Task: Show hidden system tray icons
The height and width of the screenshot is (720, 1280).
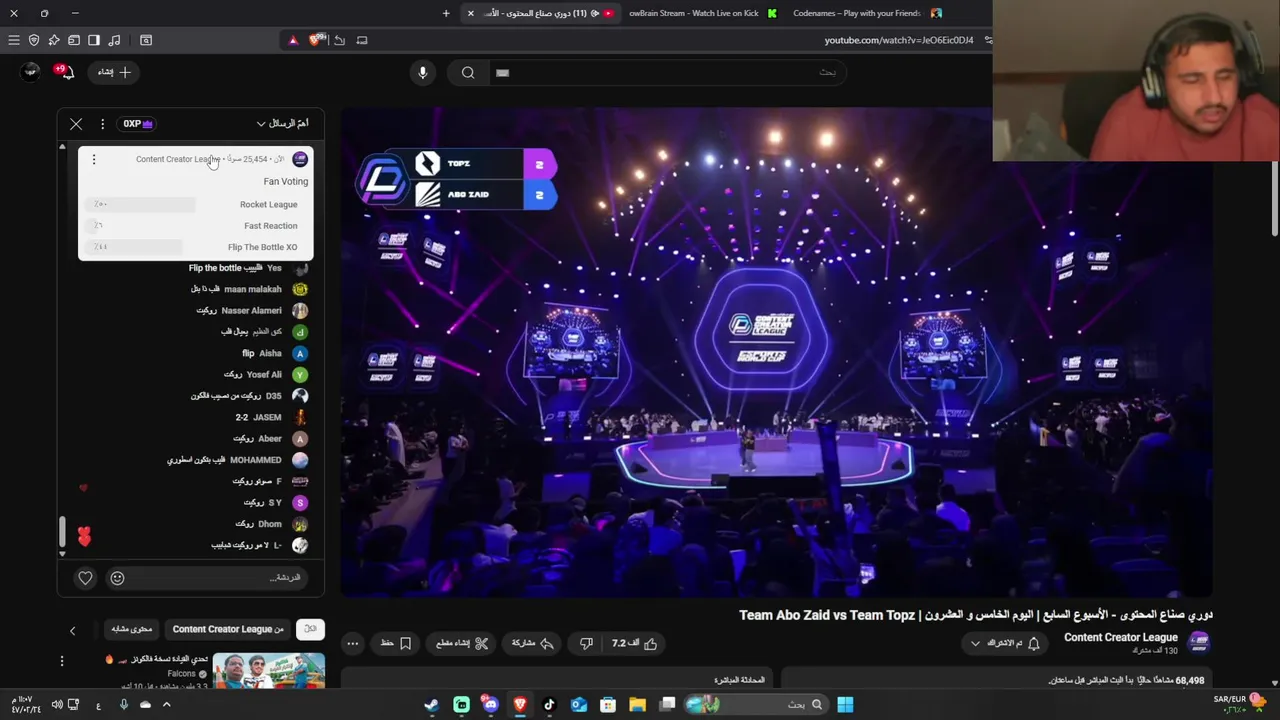Action: (x=166, y=705)
